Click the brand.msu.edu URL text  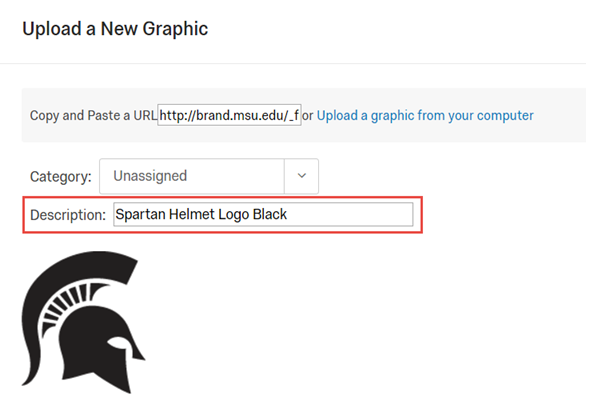tap(229, 115)
